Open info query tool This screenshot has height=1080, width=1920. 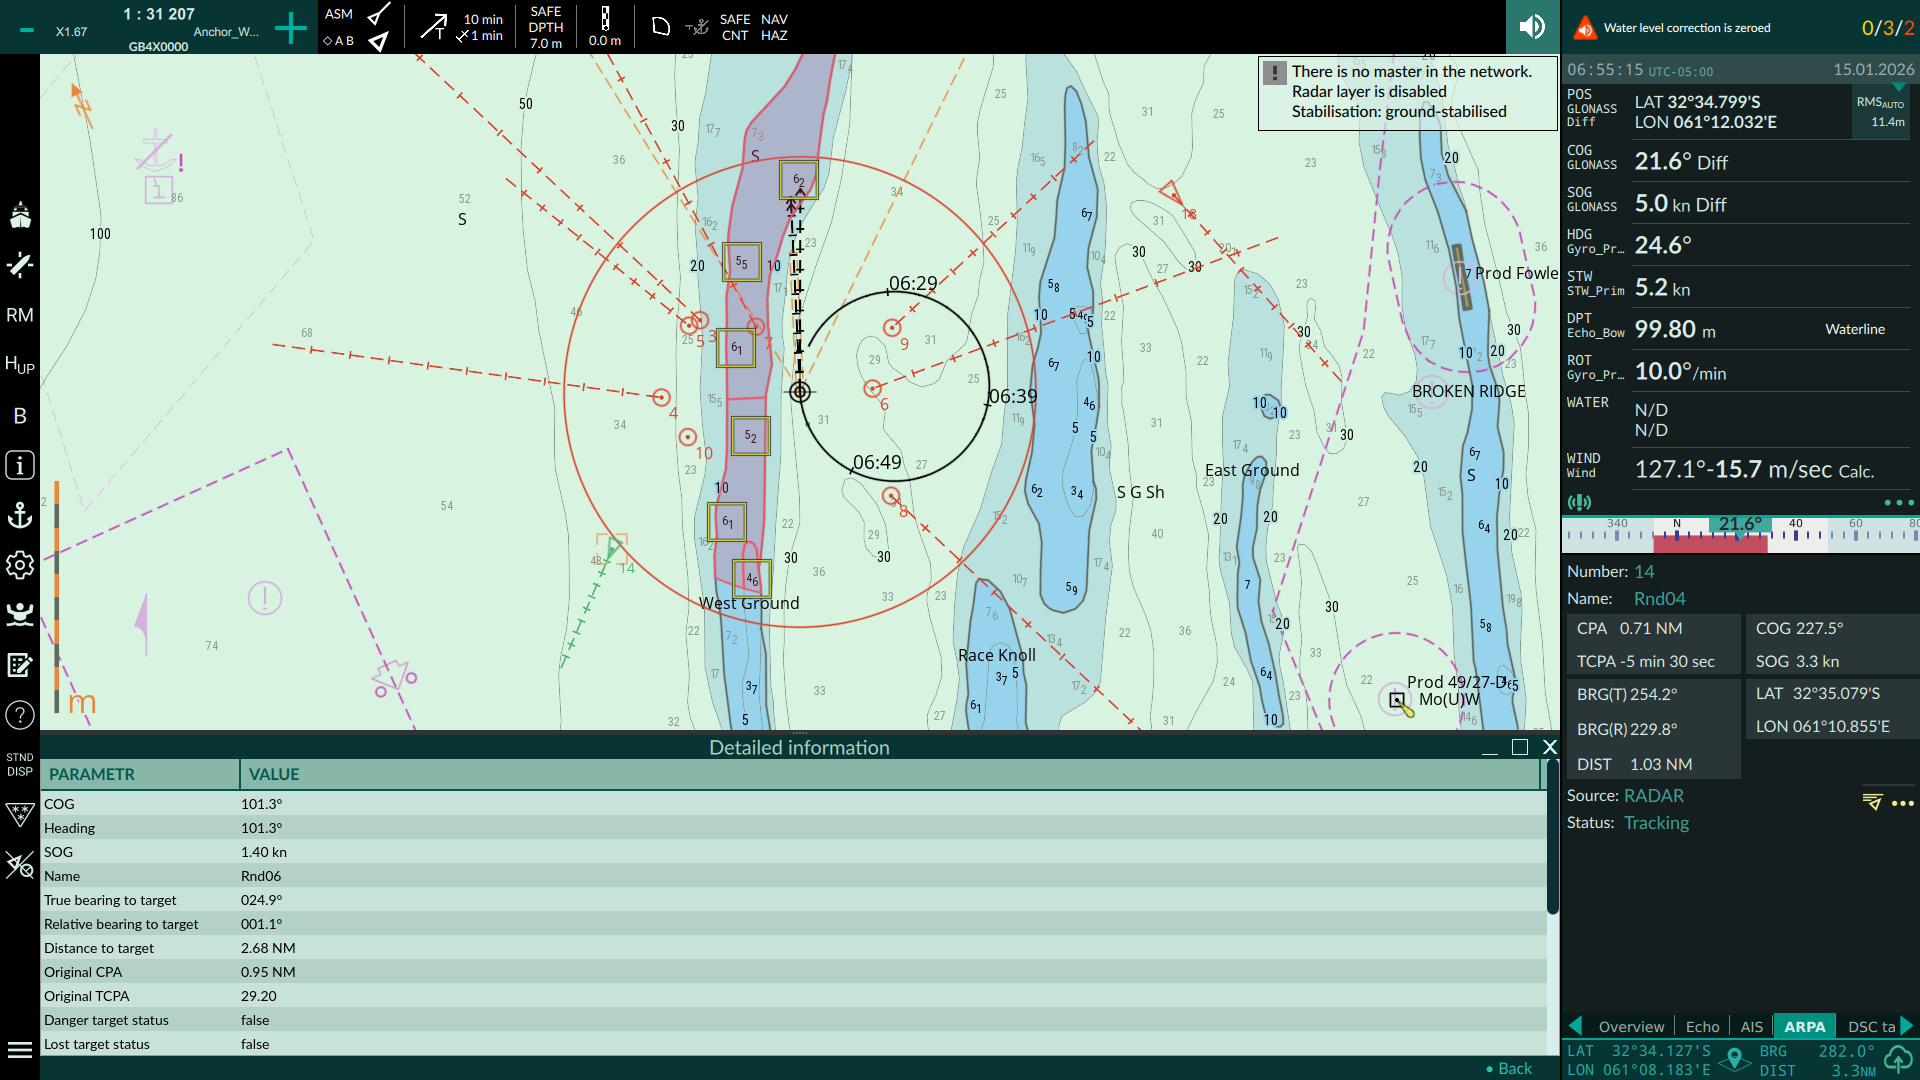point(20,465)
